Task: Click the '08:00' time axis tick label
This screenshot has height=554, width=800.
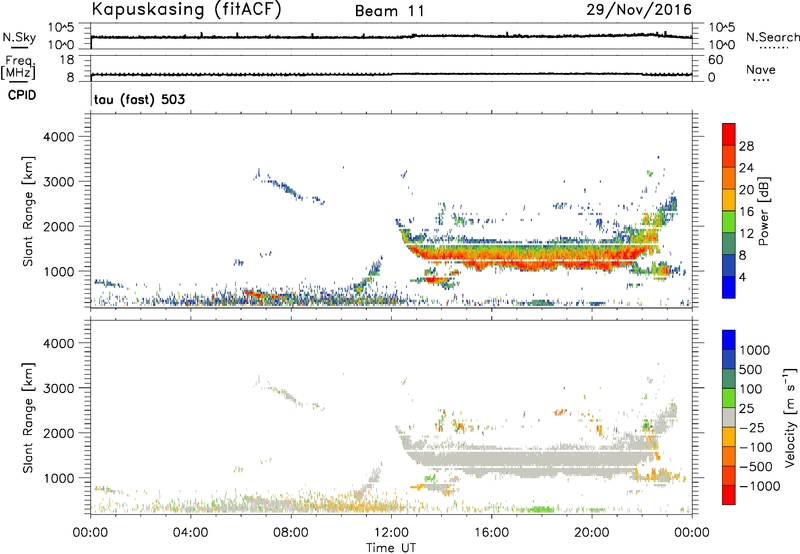Action: coord(291,533)
